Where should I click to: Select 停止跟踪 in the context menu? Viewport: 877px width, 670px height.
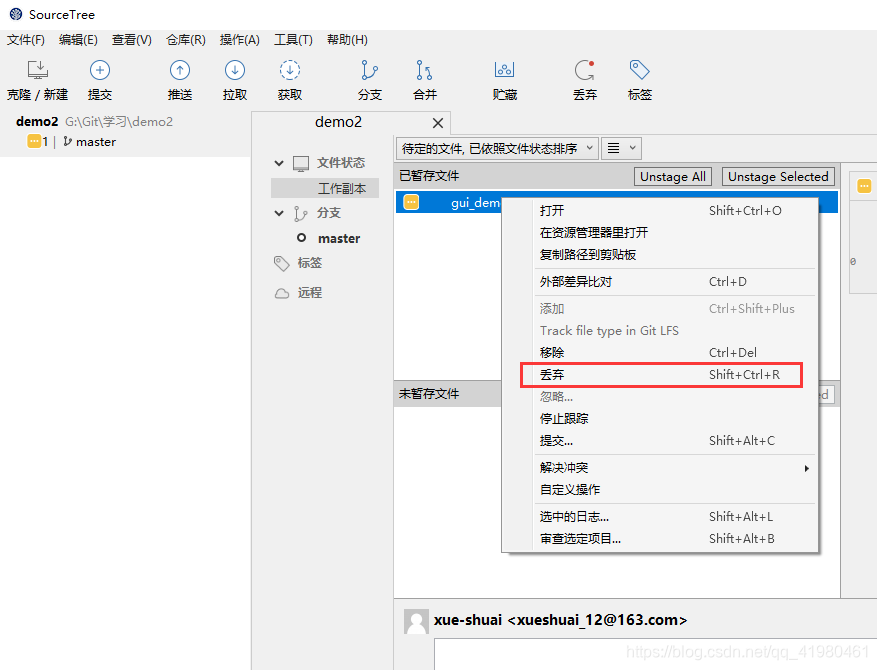pyautogui.click(x=660, y=419)
